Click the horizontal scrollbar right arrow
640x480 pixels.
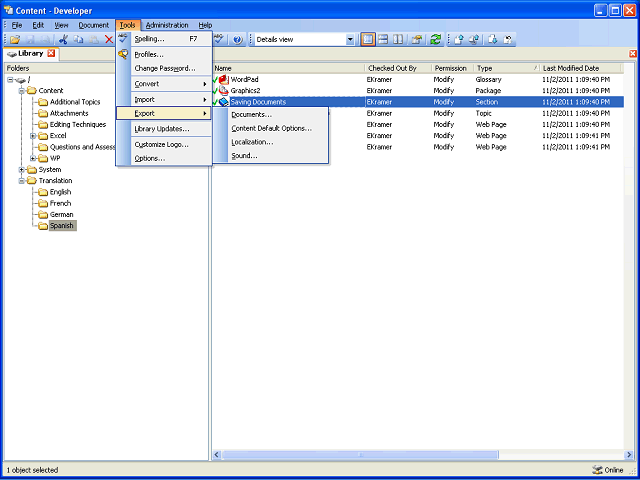tap(629, 454)
